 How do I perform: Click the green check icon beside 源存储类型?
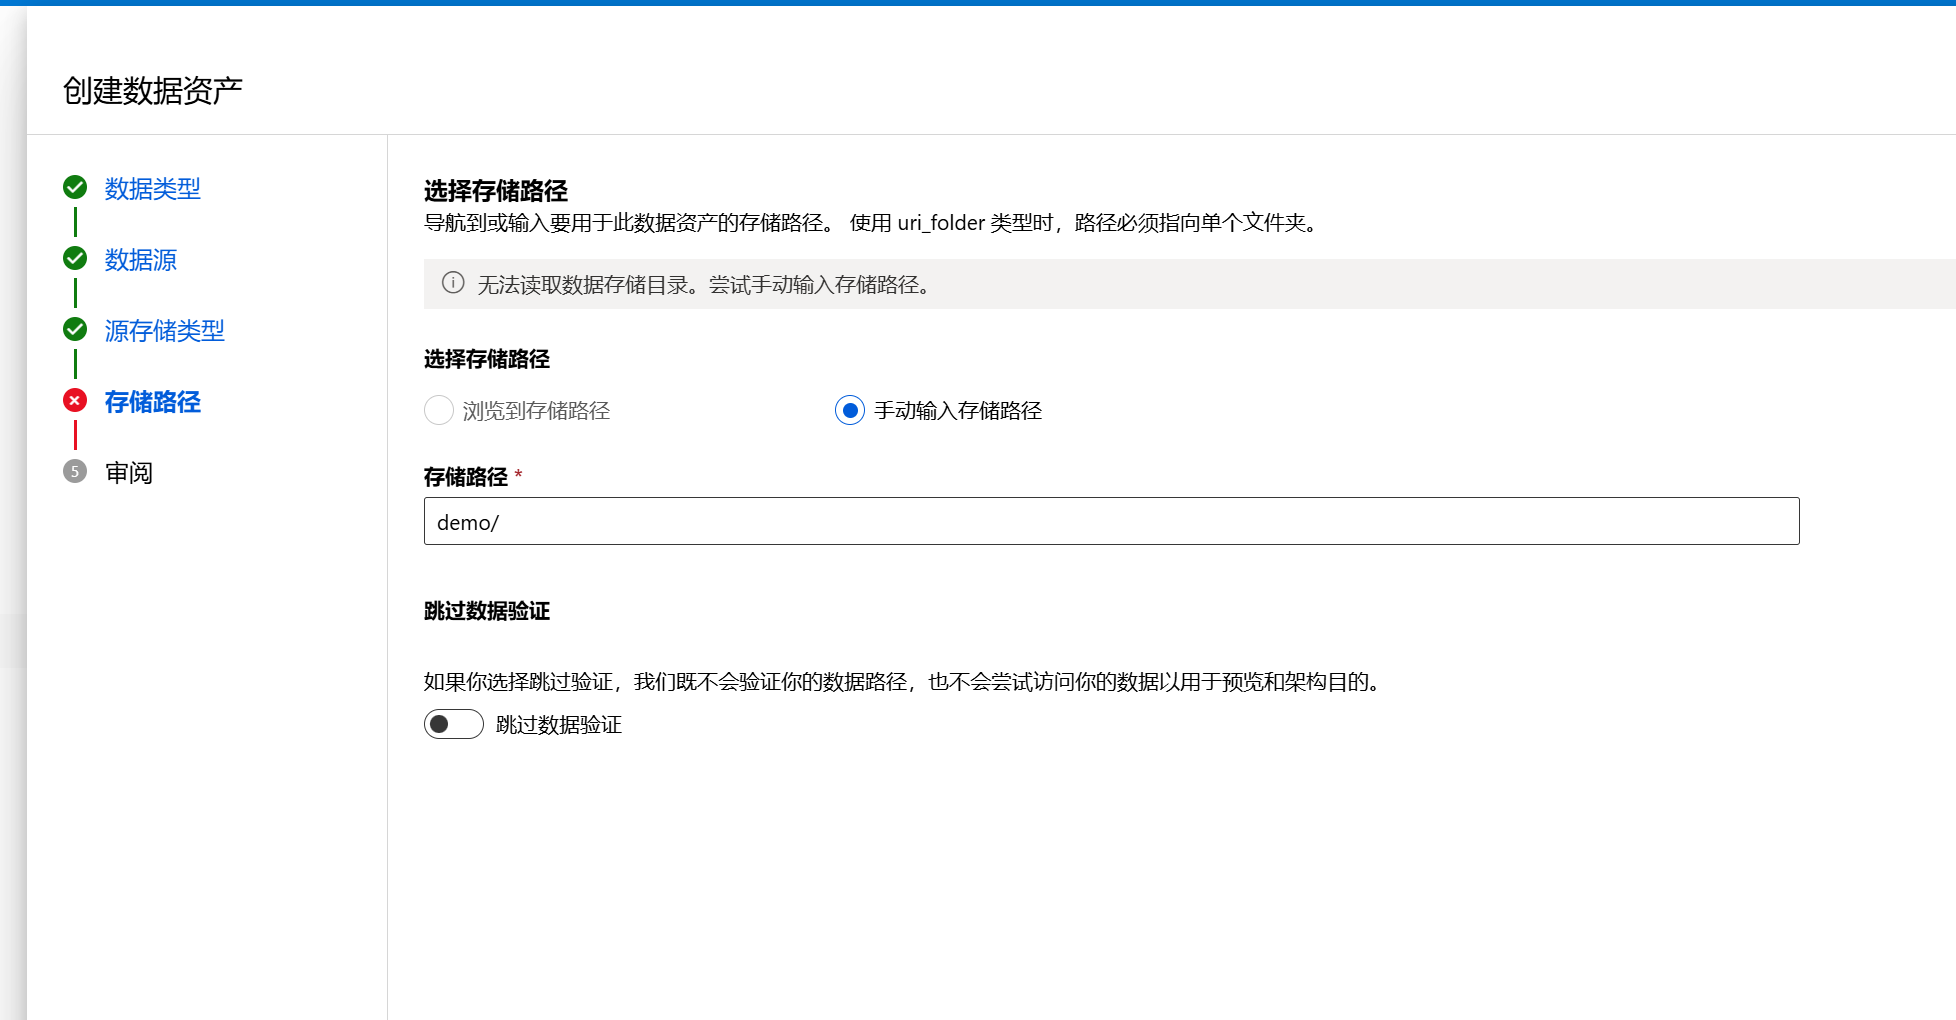coord(75,330)
